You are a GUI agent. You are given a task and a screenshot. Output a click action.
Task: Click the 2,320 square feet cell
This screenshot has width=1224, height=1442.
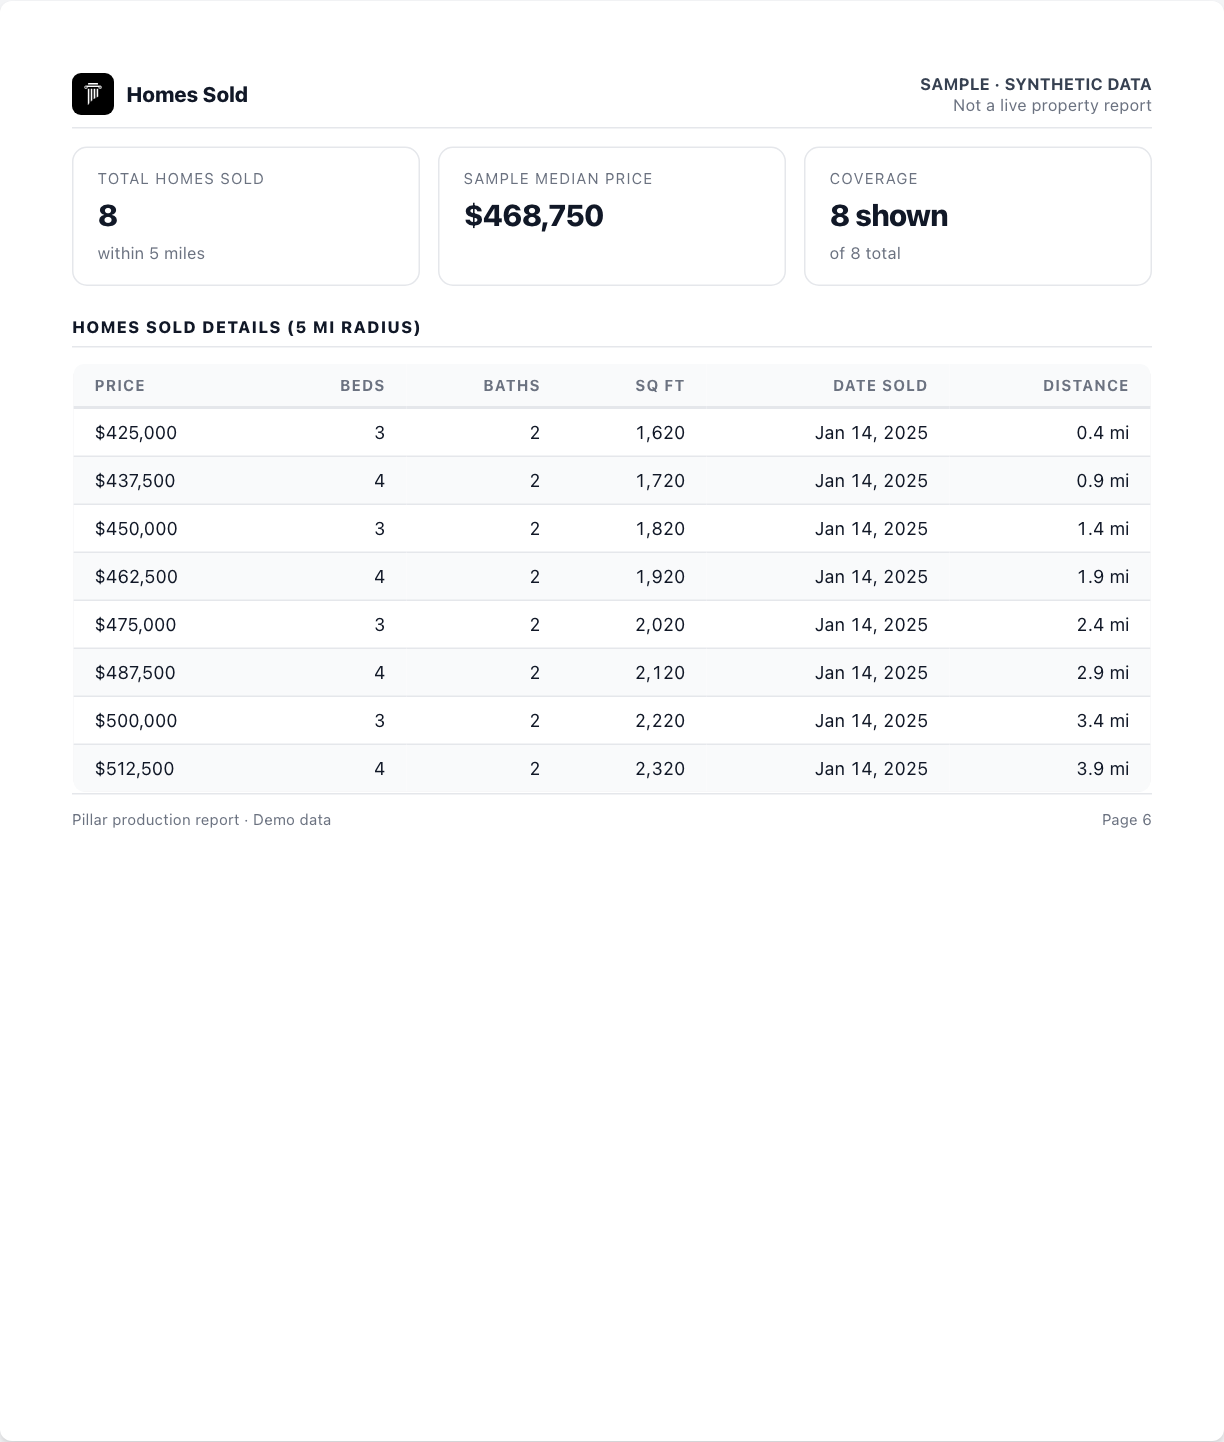(x=660, y=769)
